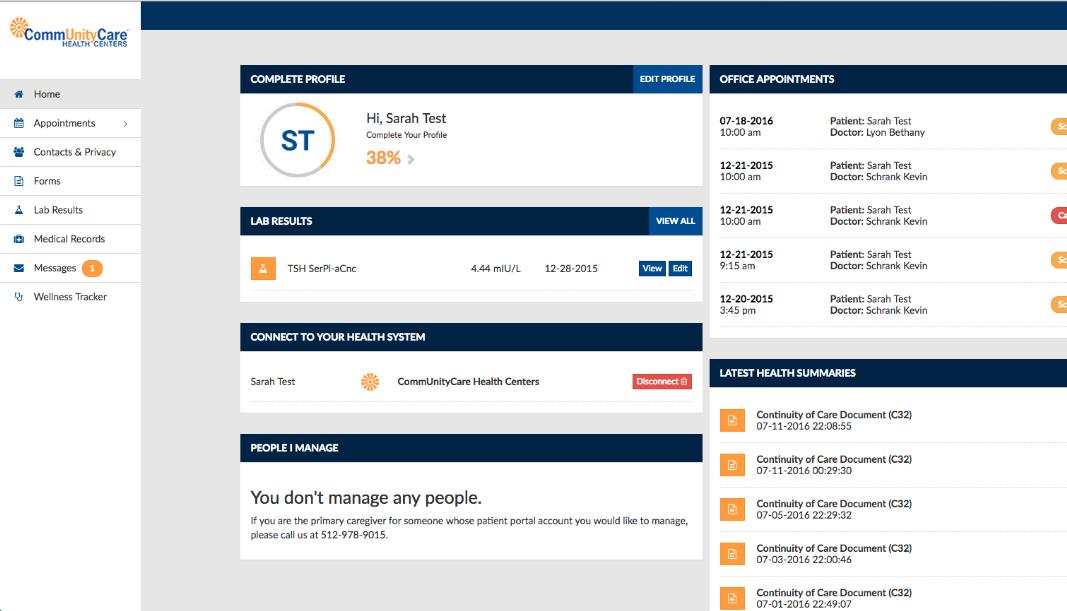Click the sunburst icon beside CommUnityCare Health Centers
Viewport: 1067px width, 611px height.
(x=370, y=381)
